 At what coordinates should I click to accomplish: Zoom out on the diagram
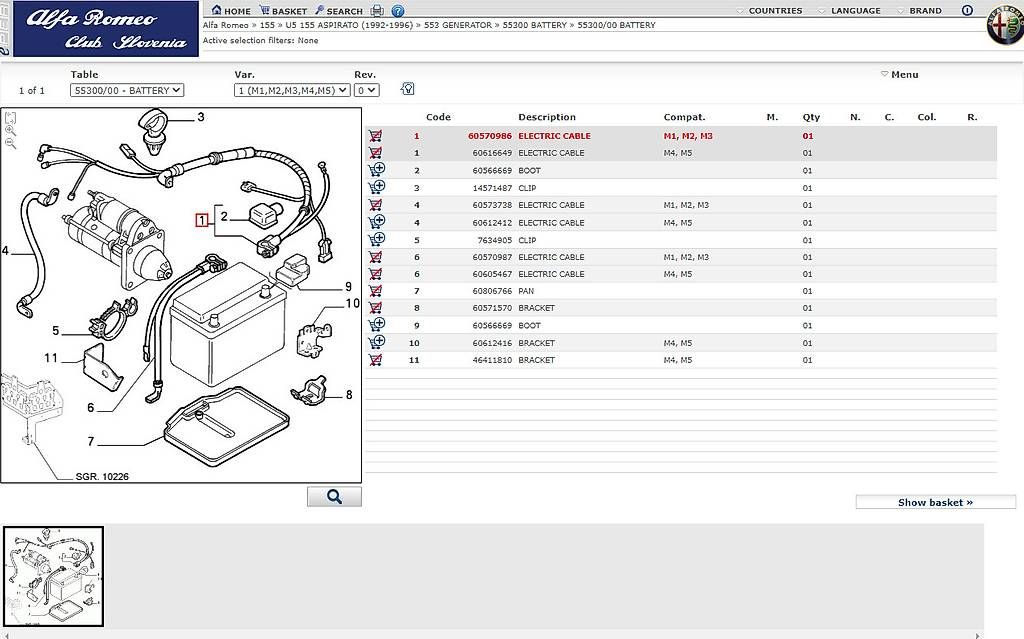(x=10, y=143)
